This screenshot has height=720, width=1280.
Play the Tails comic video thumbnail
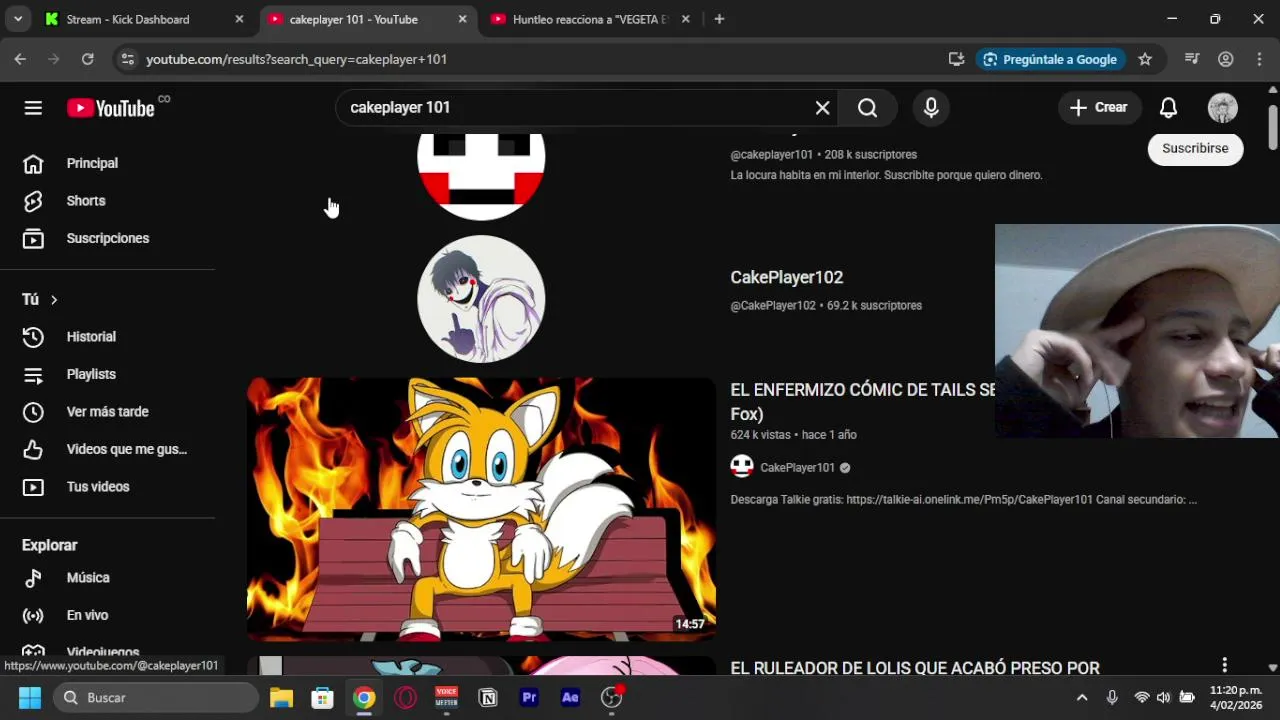click(481, 509)
